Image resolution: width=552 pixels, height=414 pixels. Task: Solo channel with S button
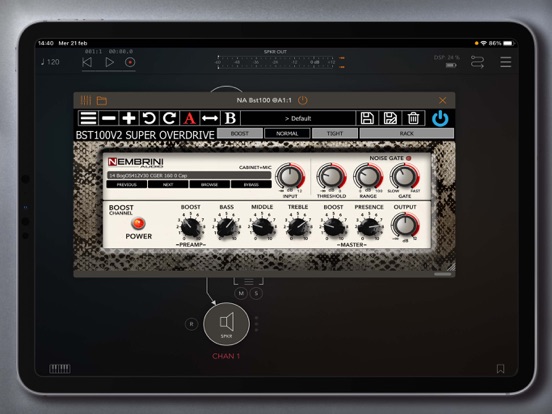[x=256, y=293]
